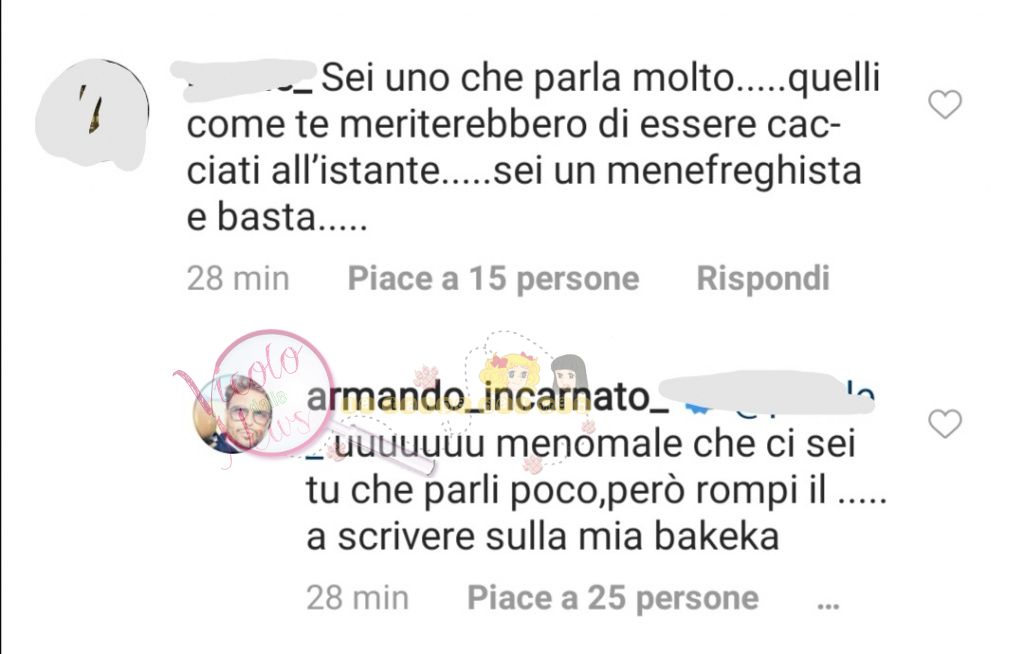Screen dimensions: 1024x654
Task: Open the first commenter's blurred username
Action: click(x=244, y=80)
